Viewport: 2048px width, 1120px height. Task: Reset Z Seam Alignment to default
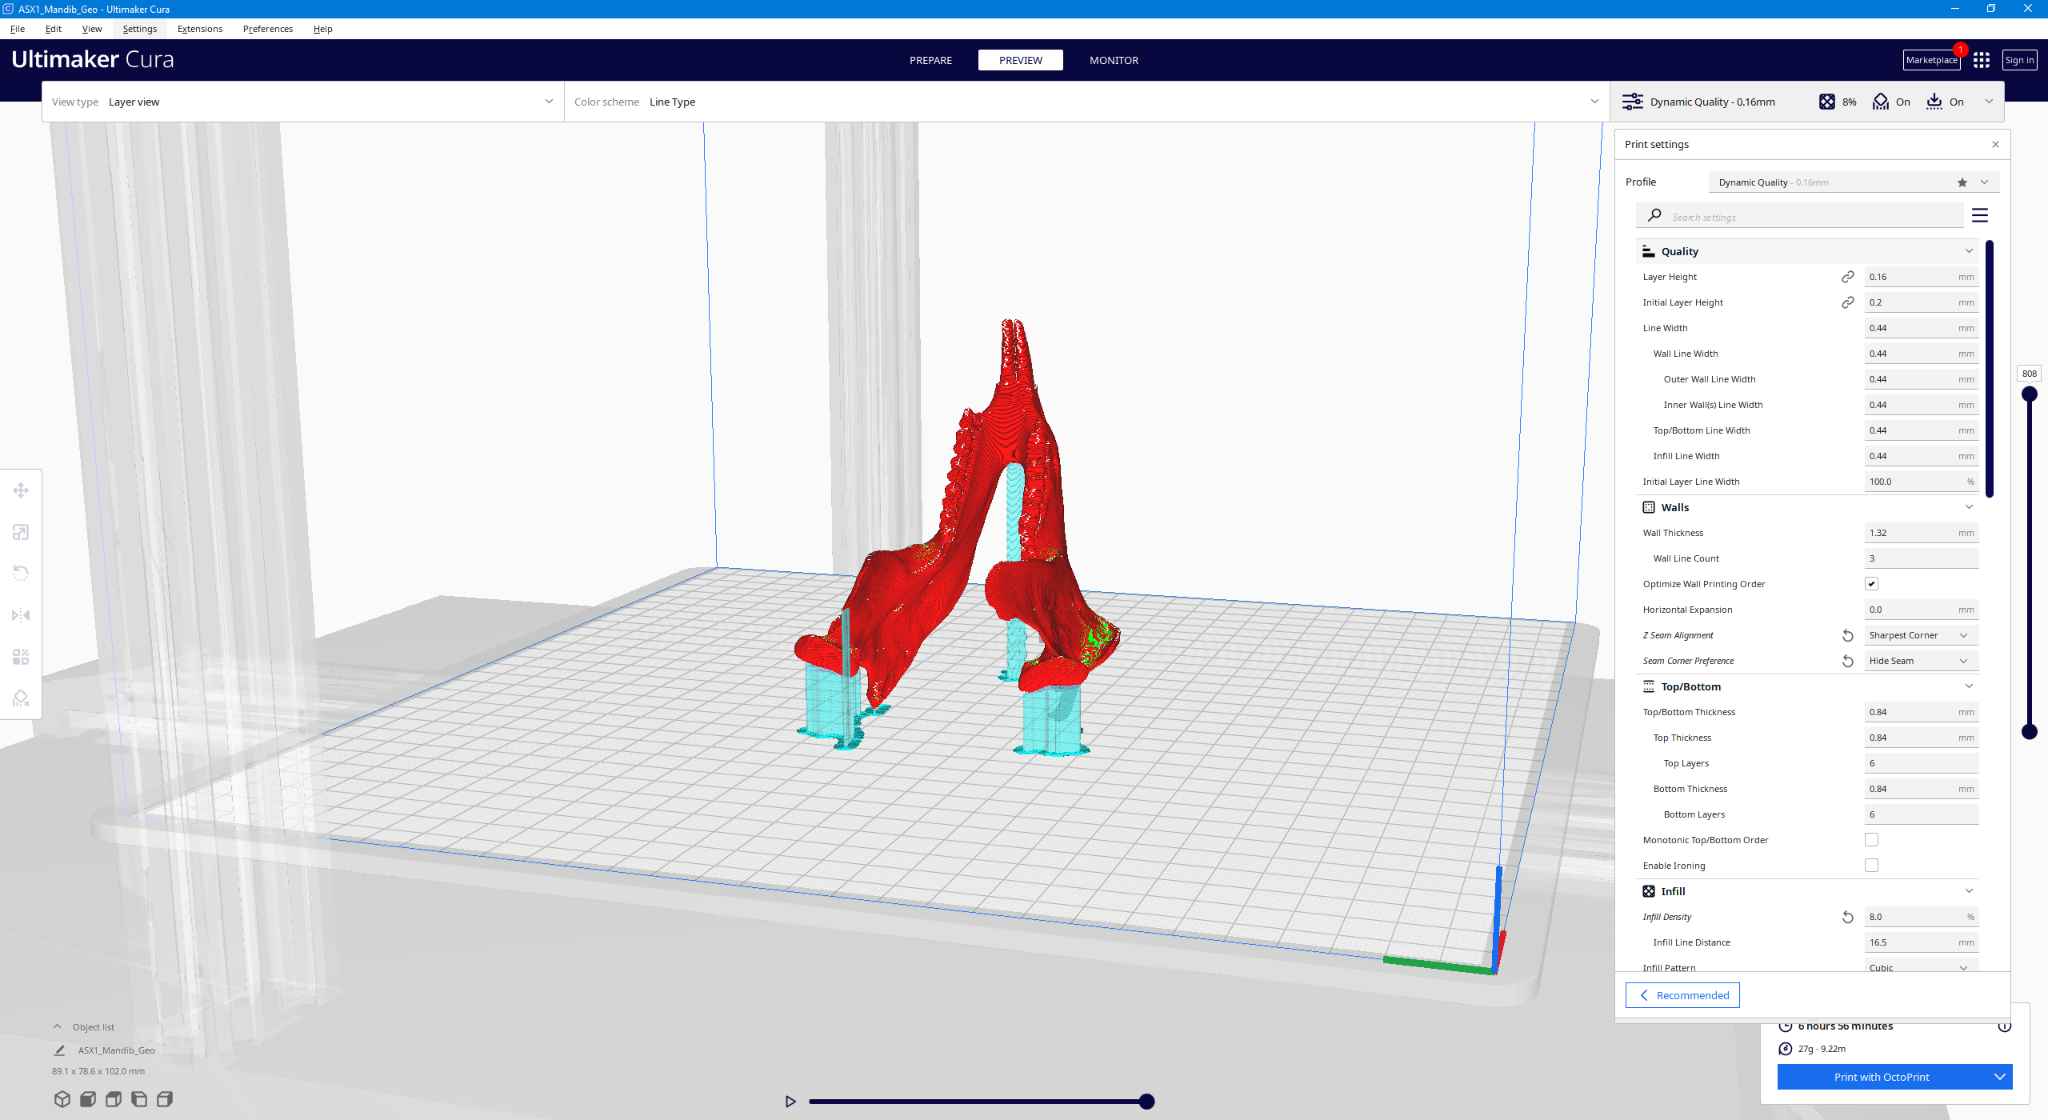tap(1847, 636)
